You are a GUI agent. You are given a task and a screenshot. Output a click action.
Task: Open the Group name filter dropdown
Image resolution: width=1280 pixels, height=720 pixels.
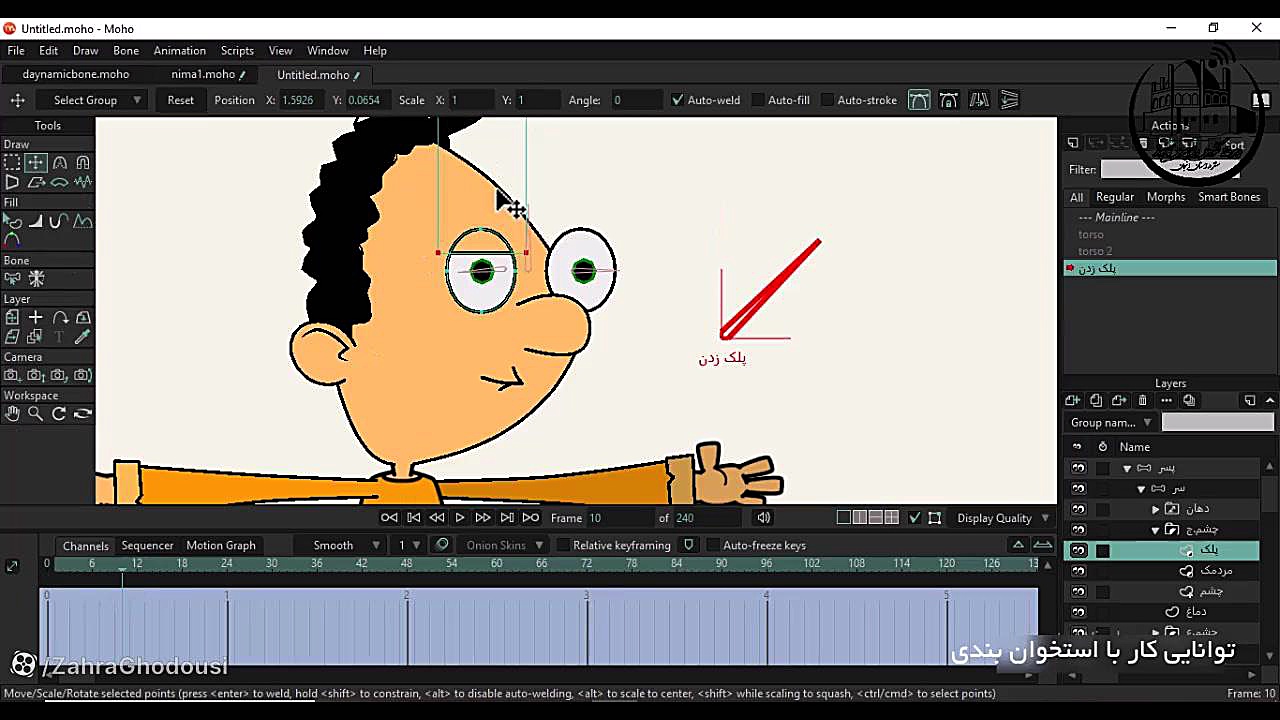(1110, 423)
